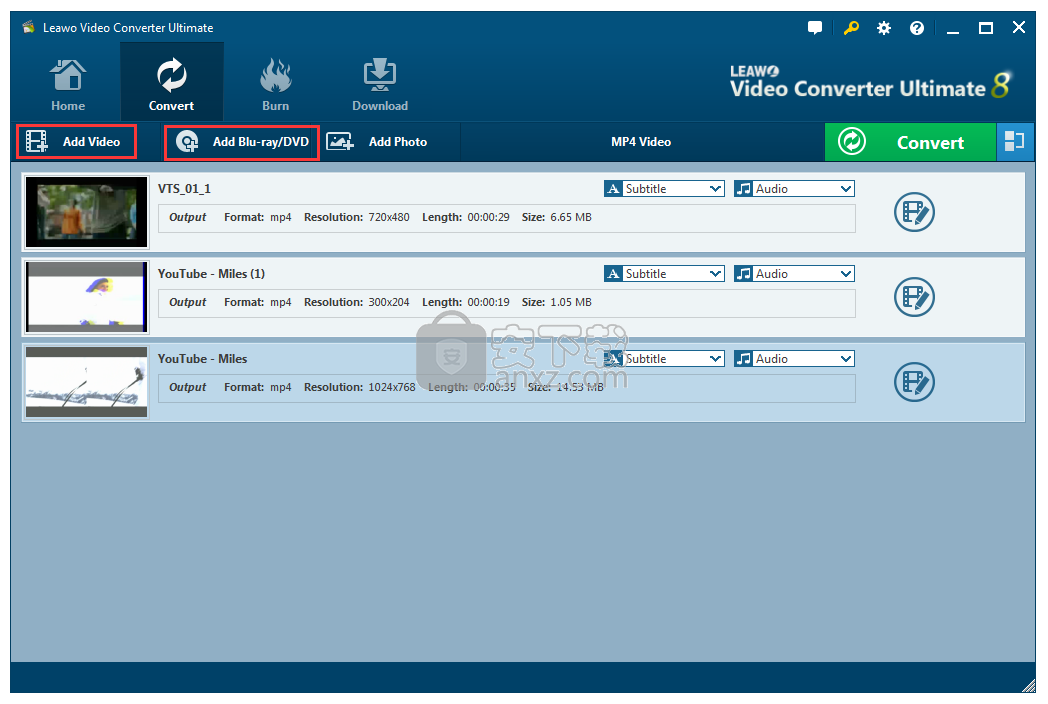Open the feedback chat bubble icon
Image resolution: width=1048 pixels, height=704 pixels.
(815, 27)
